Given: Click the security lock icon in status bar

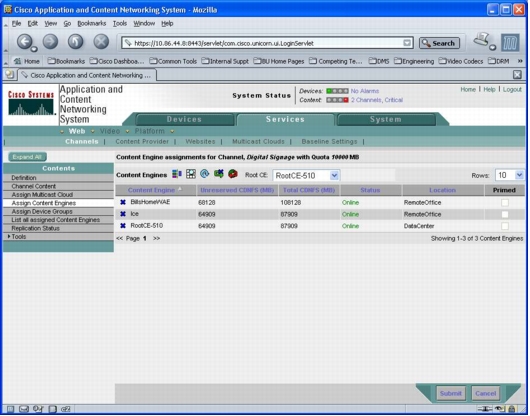Looking at the screenshot, I should point(512,409).
